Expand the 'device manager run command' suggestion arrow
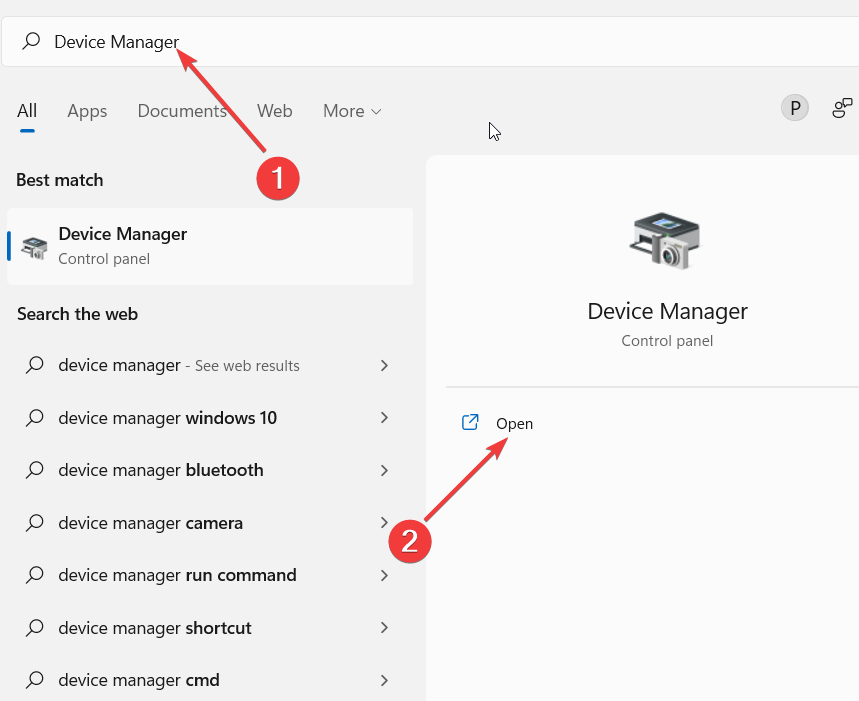The image size is (859, 701). (x=384, y=575)
